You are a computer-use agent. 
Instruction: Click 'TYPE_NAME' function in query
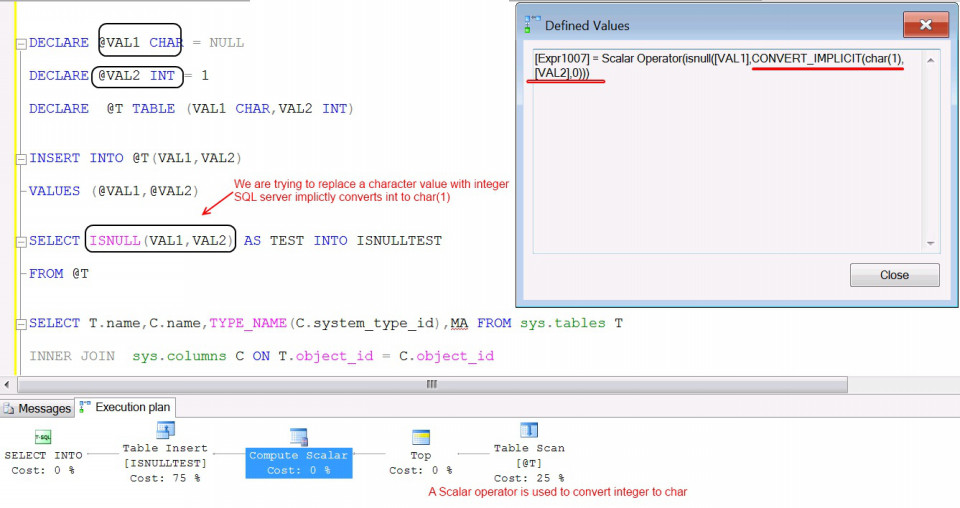248,323
